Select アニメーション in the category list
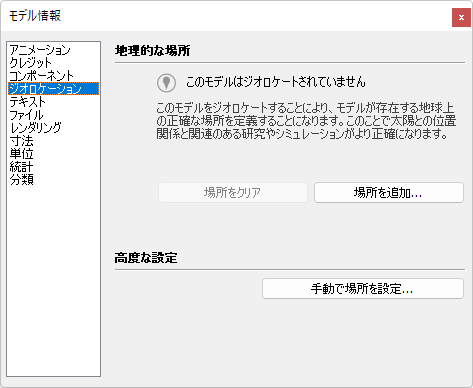 tap(53, 50)
